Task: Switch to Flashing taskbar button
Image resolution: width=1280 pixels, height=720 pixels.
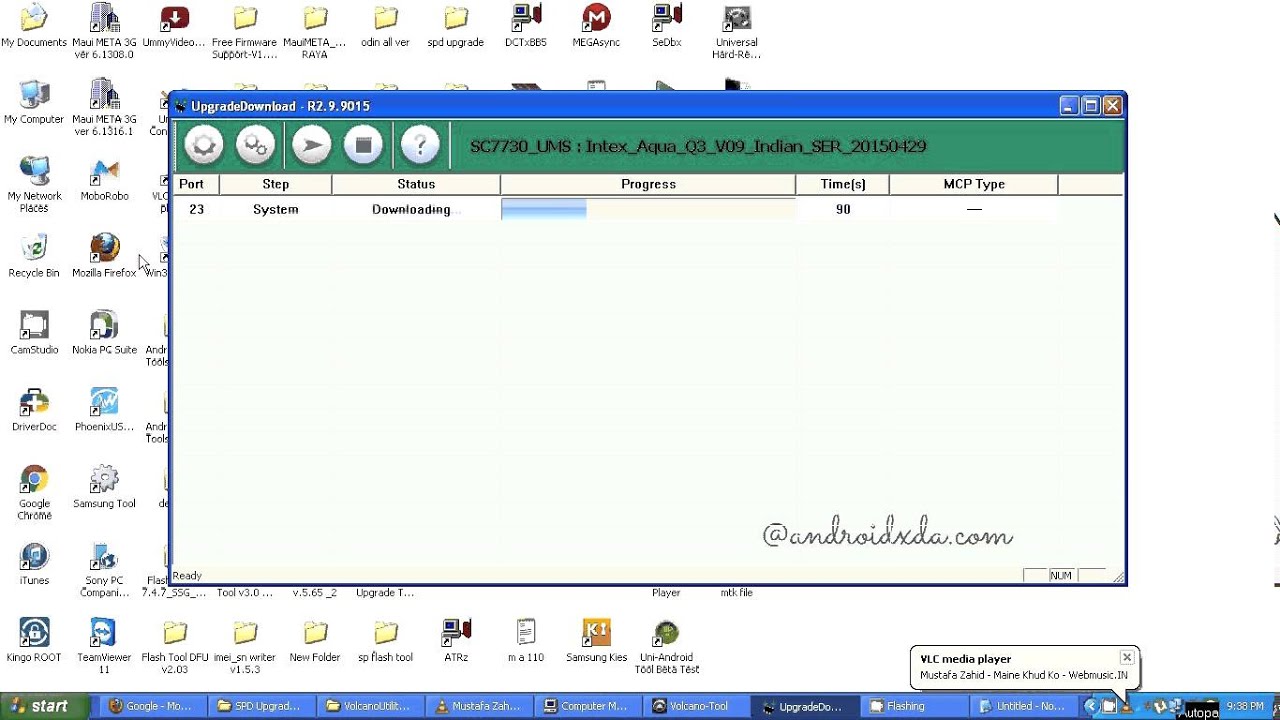Action: point(914,706)
